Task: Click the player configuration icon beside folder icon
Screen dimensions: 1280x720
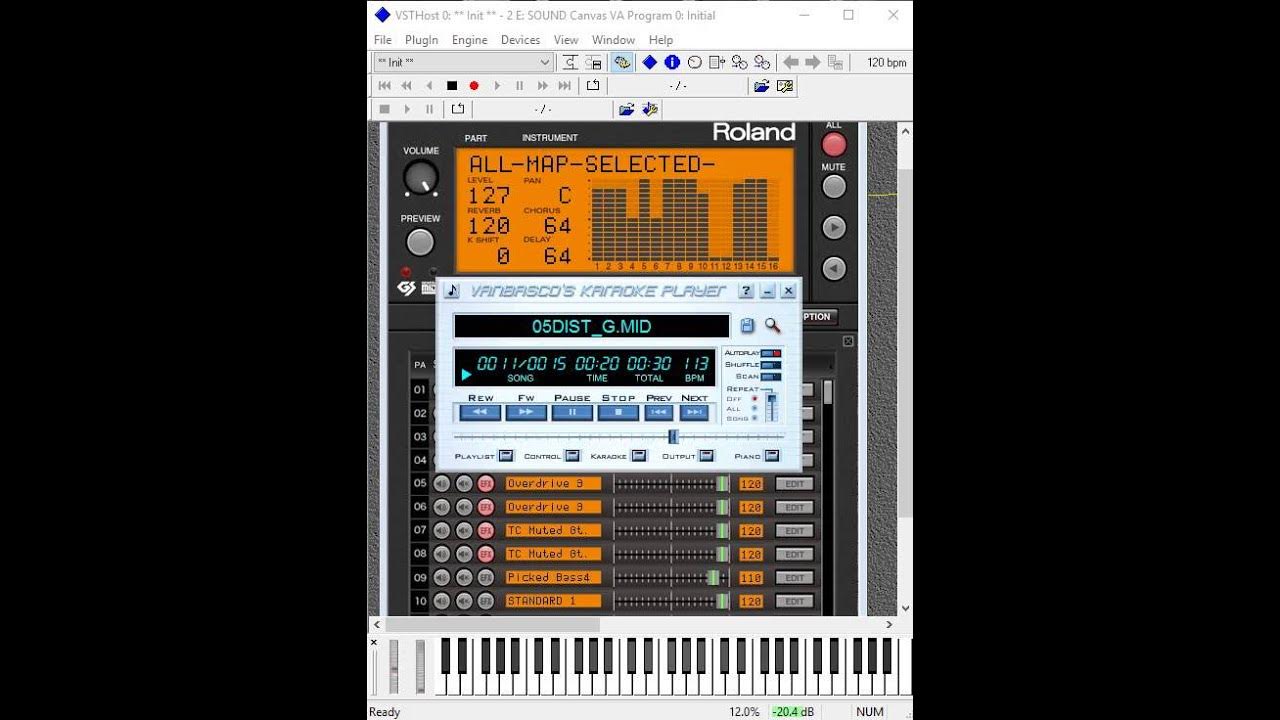Action: 785,86
